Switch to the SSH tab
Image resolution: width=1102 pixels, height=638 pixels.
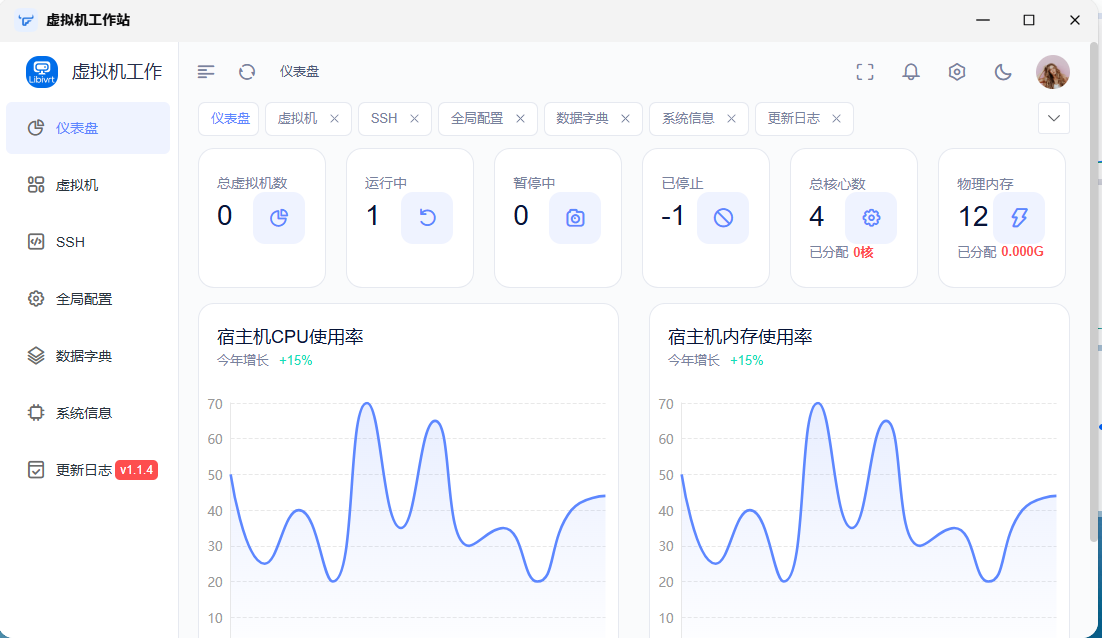(x=384, y=119)
